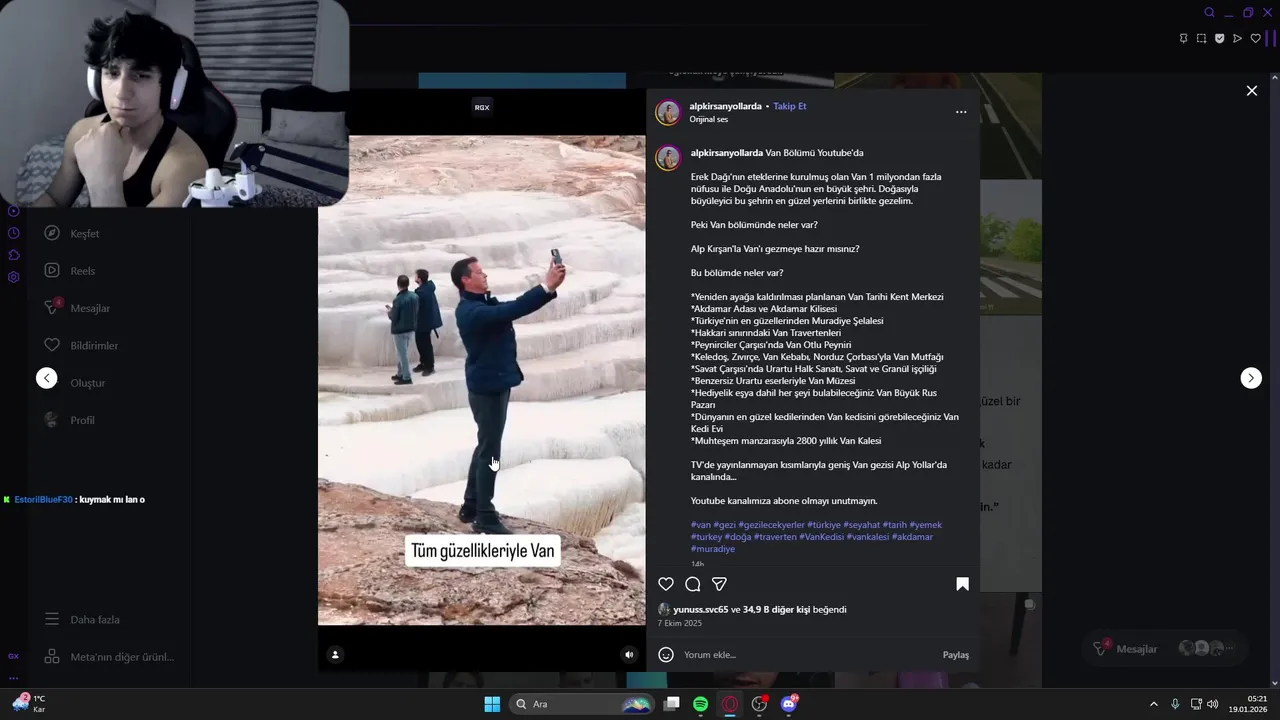The image size is (1280, 720).
Task: Open the ad blocker shield icon
Action: [x=1219, y=39]
